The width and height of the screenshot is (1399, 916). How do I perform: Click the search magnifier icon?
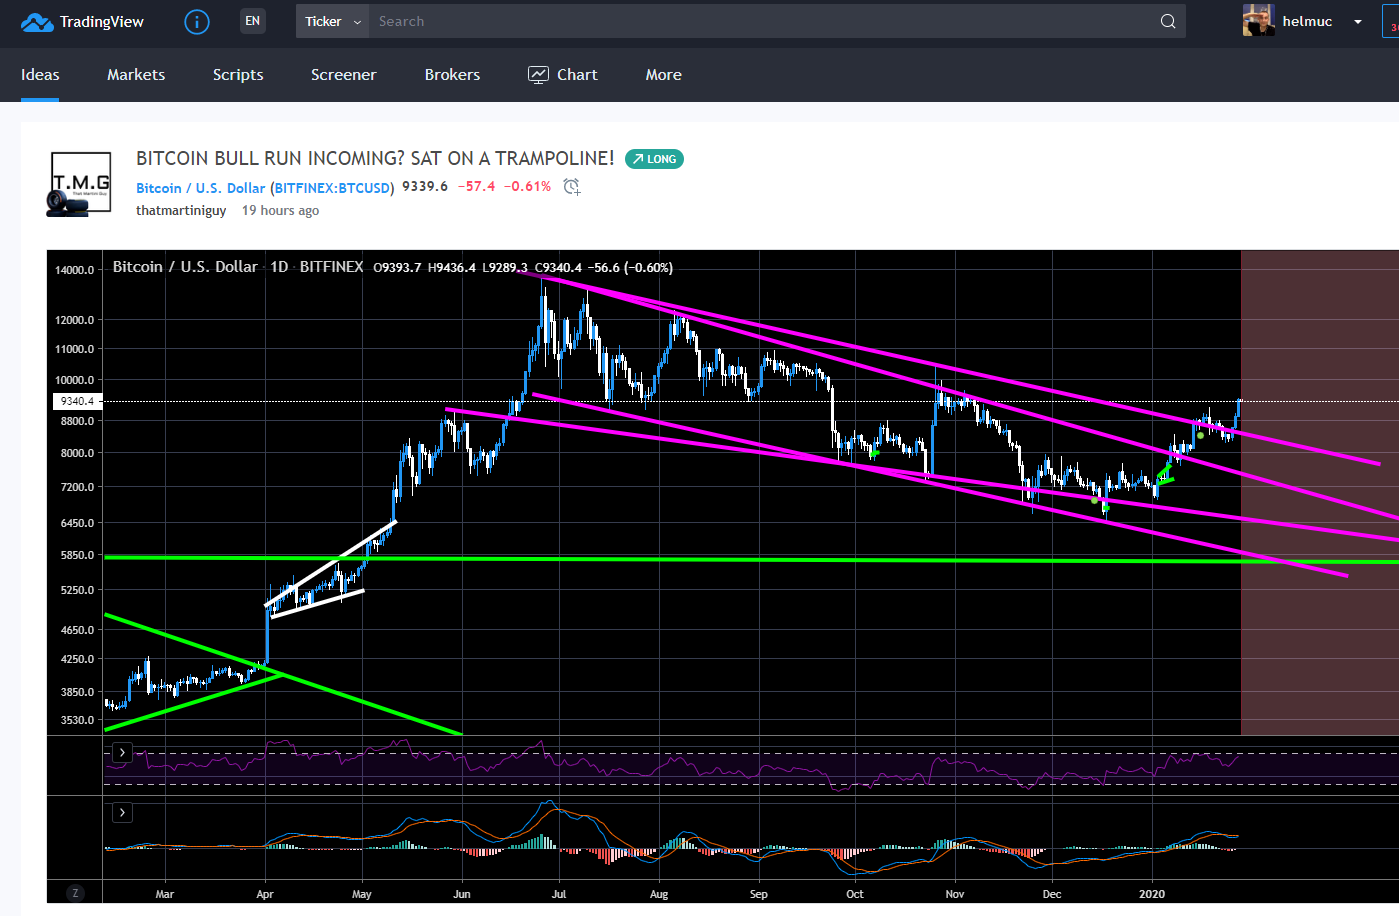(1167, 22)
